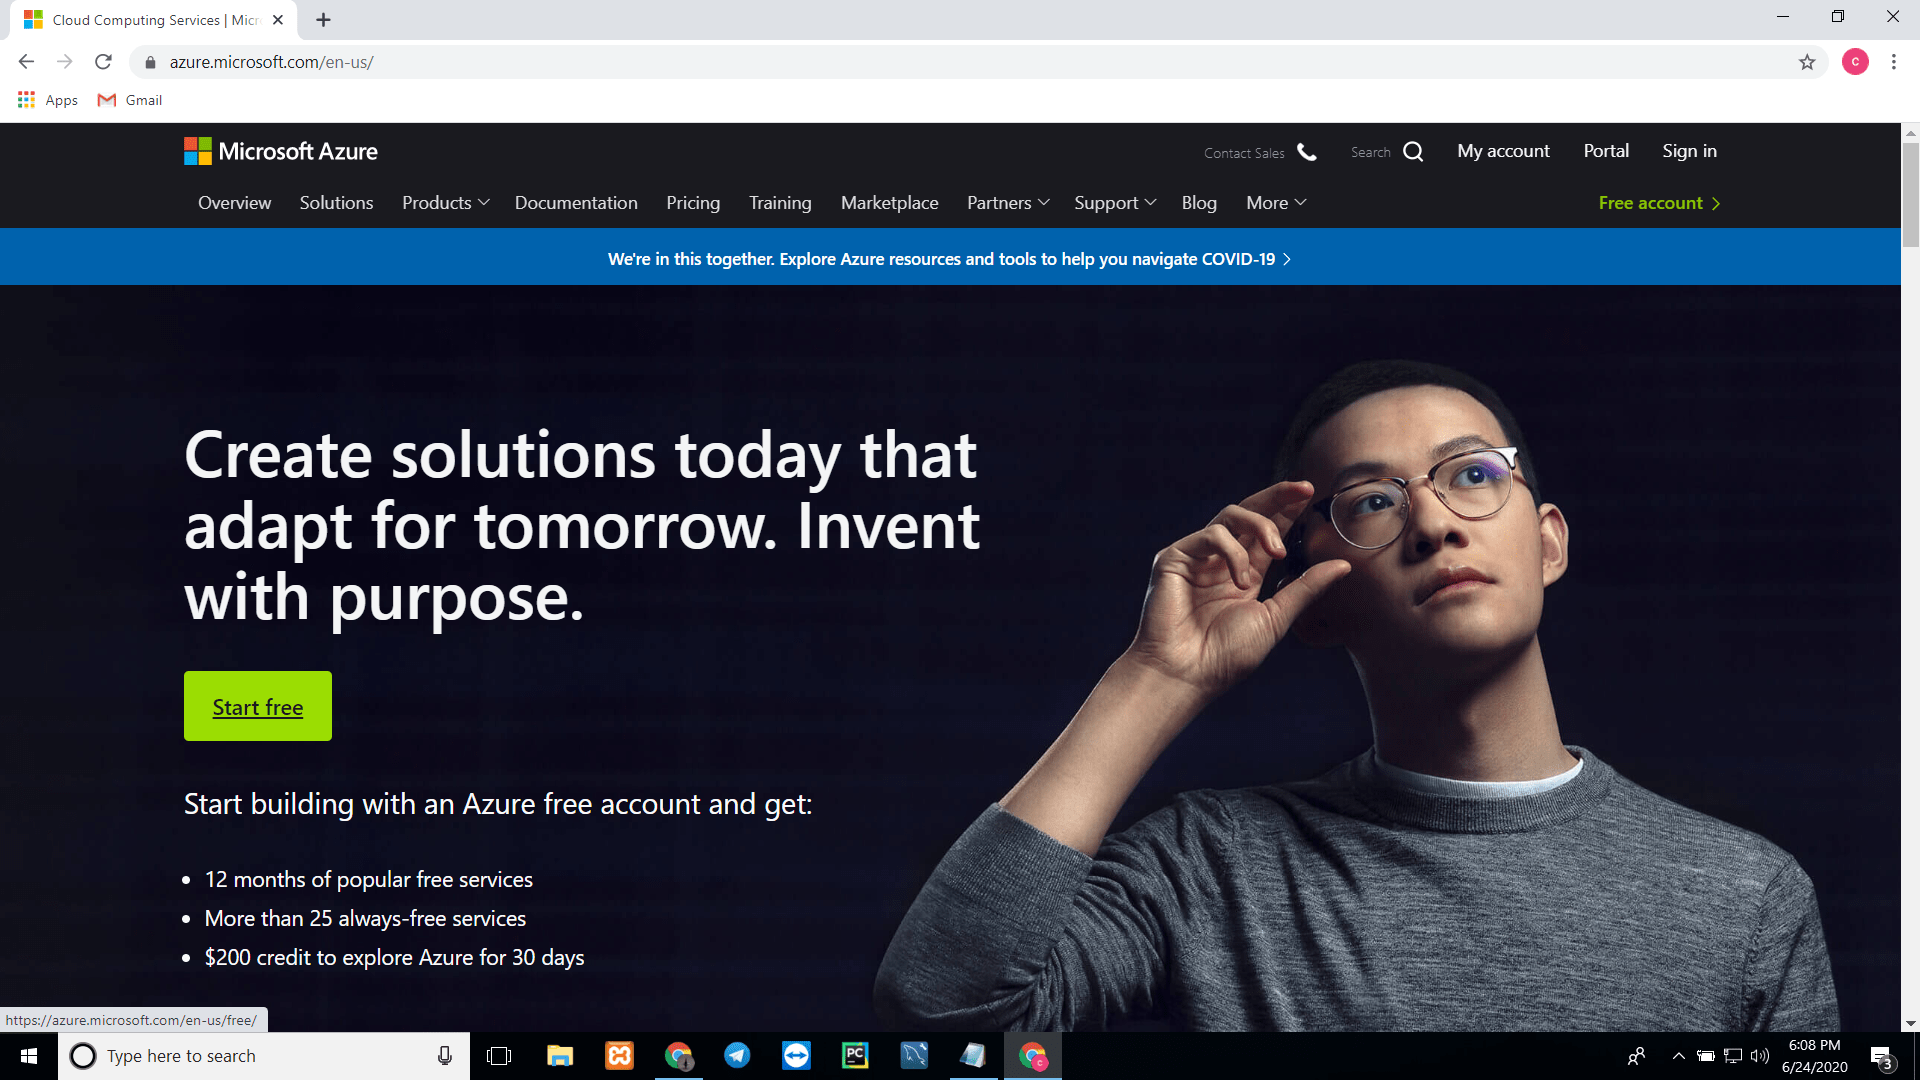This screenshot has width=1920, height=1080.
Task: Expand the Support dropdown menu
Action: click(x=1113, y=202)
